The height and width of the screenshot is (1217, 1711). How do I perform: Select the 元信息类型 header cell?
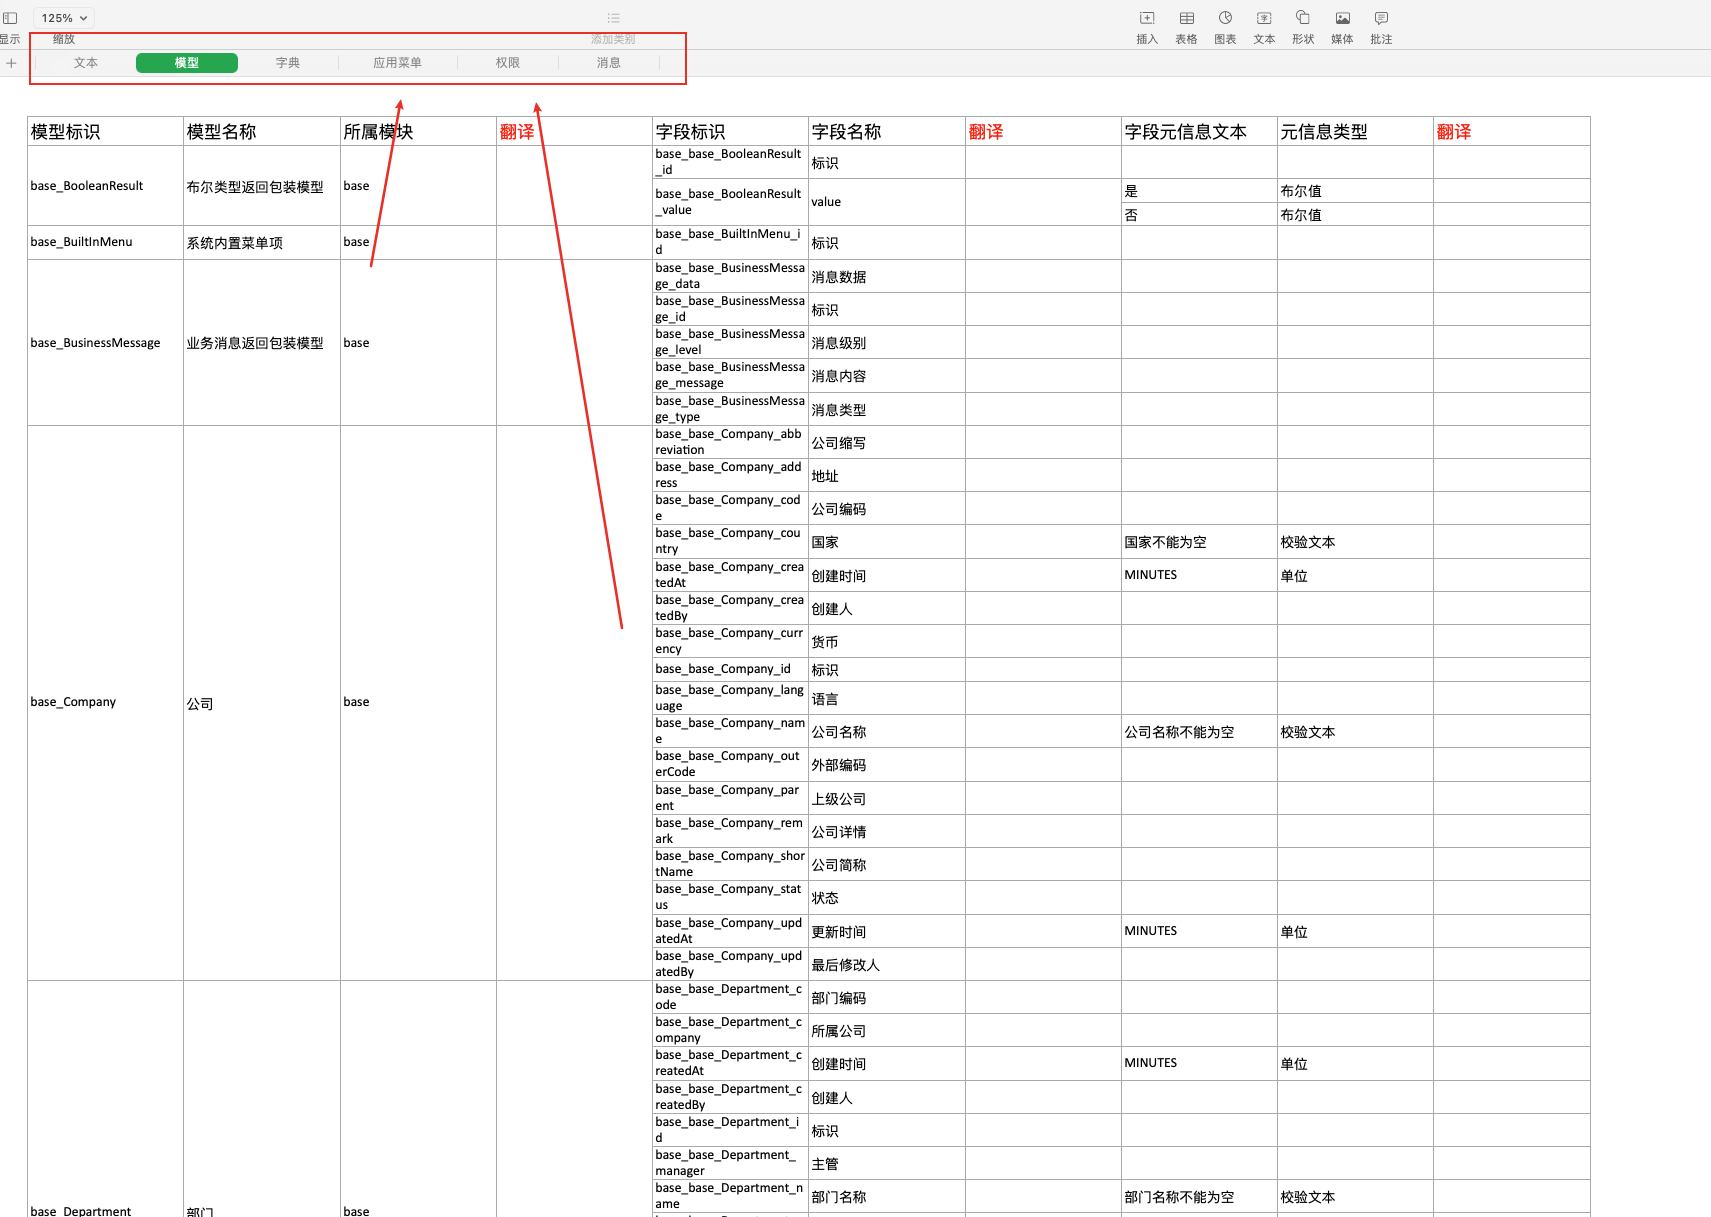pyautogui.click(x=1355, y=131)
